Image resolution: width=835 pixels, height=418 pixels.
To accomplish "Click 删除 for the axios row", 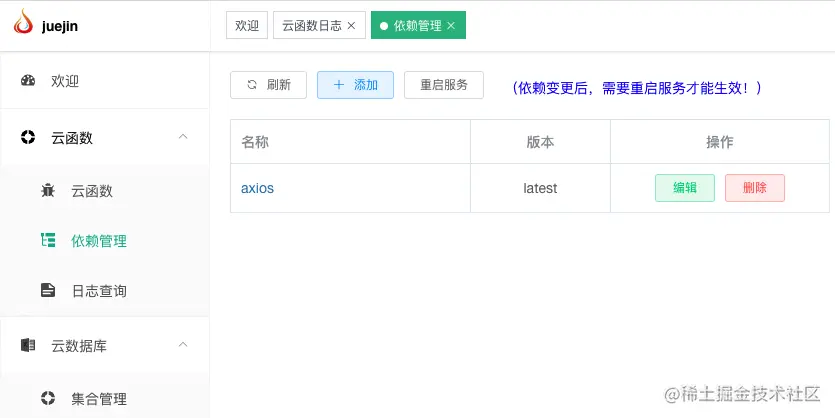I will pyautogui.click(x=755, y=188).
